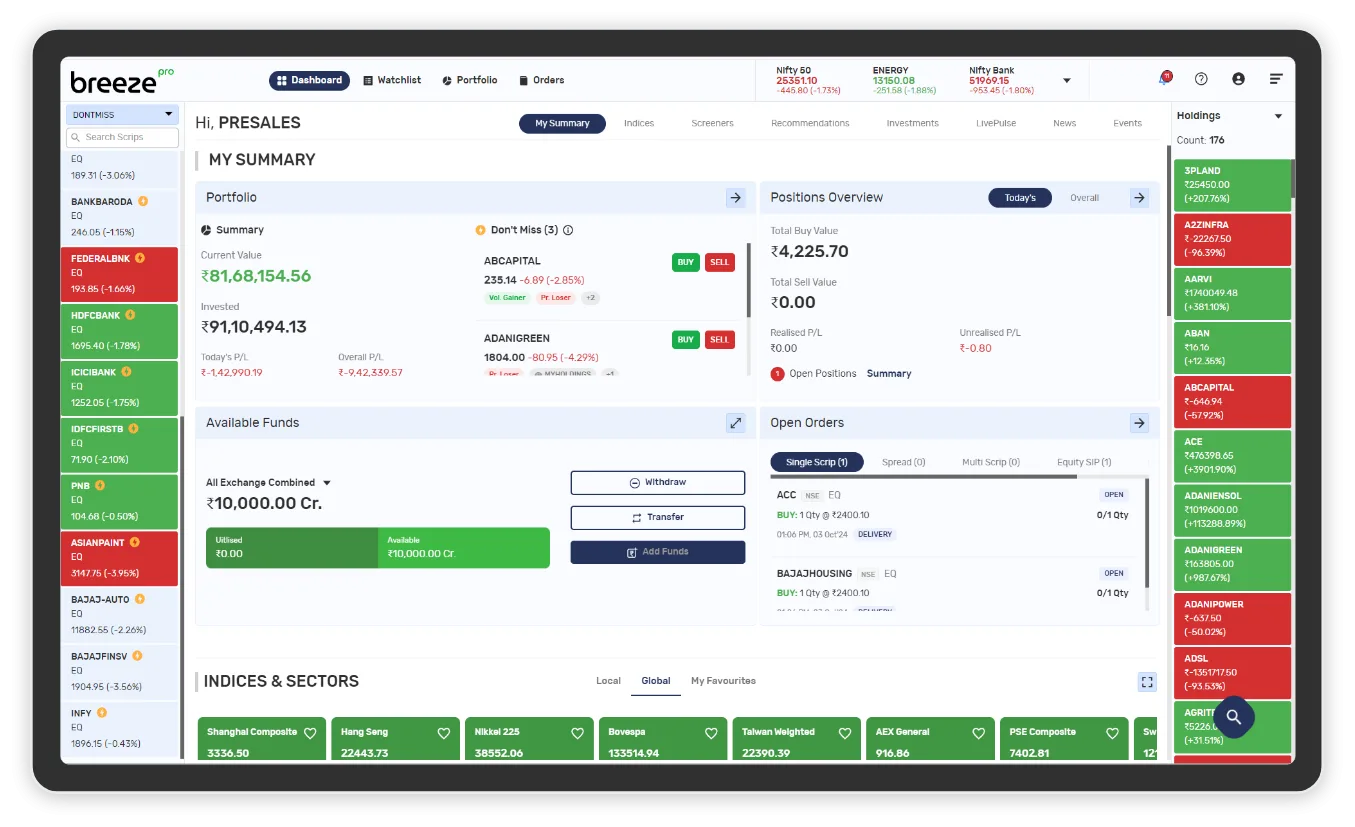Click the INFY orange badge icon

[x=102, y=713]
